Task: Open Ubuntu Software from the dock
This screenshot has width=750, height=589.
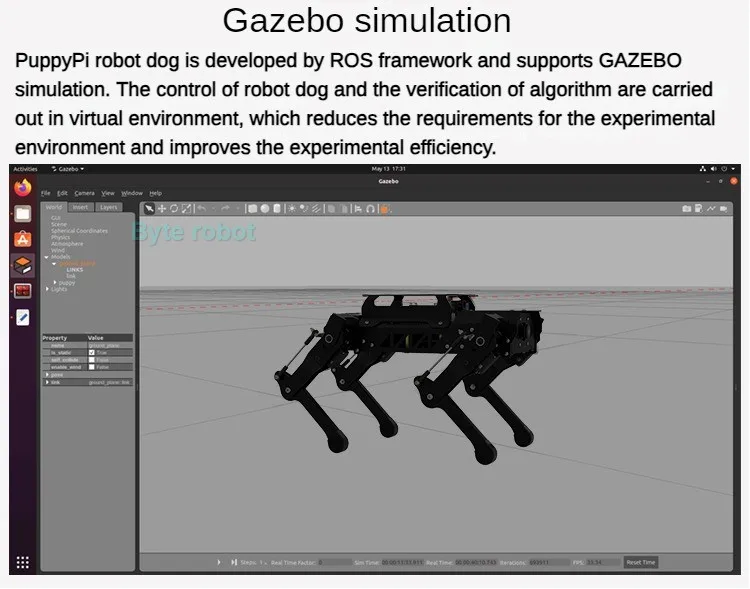Action: click(x=22, y=239)
